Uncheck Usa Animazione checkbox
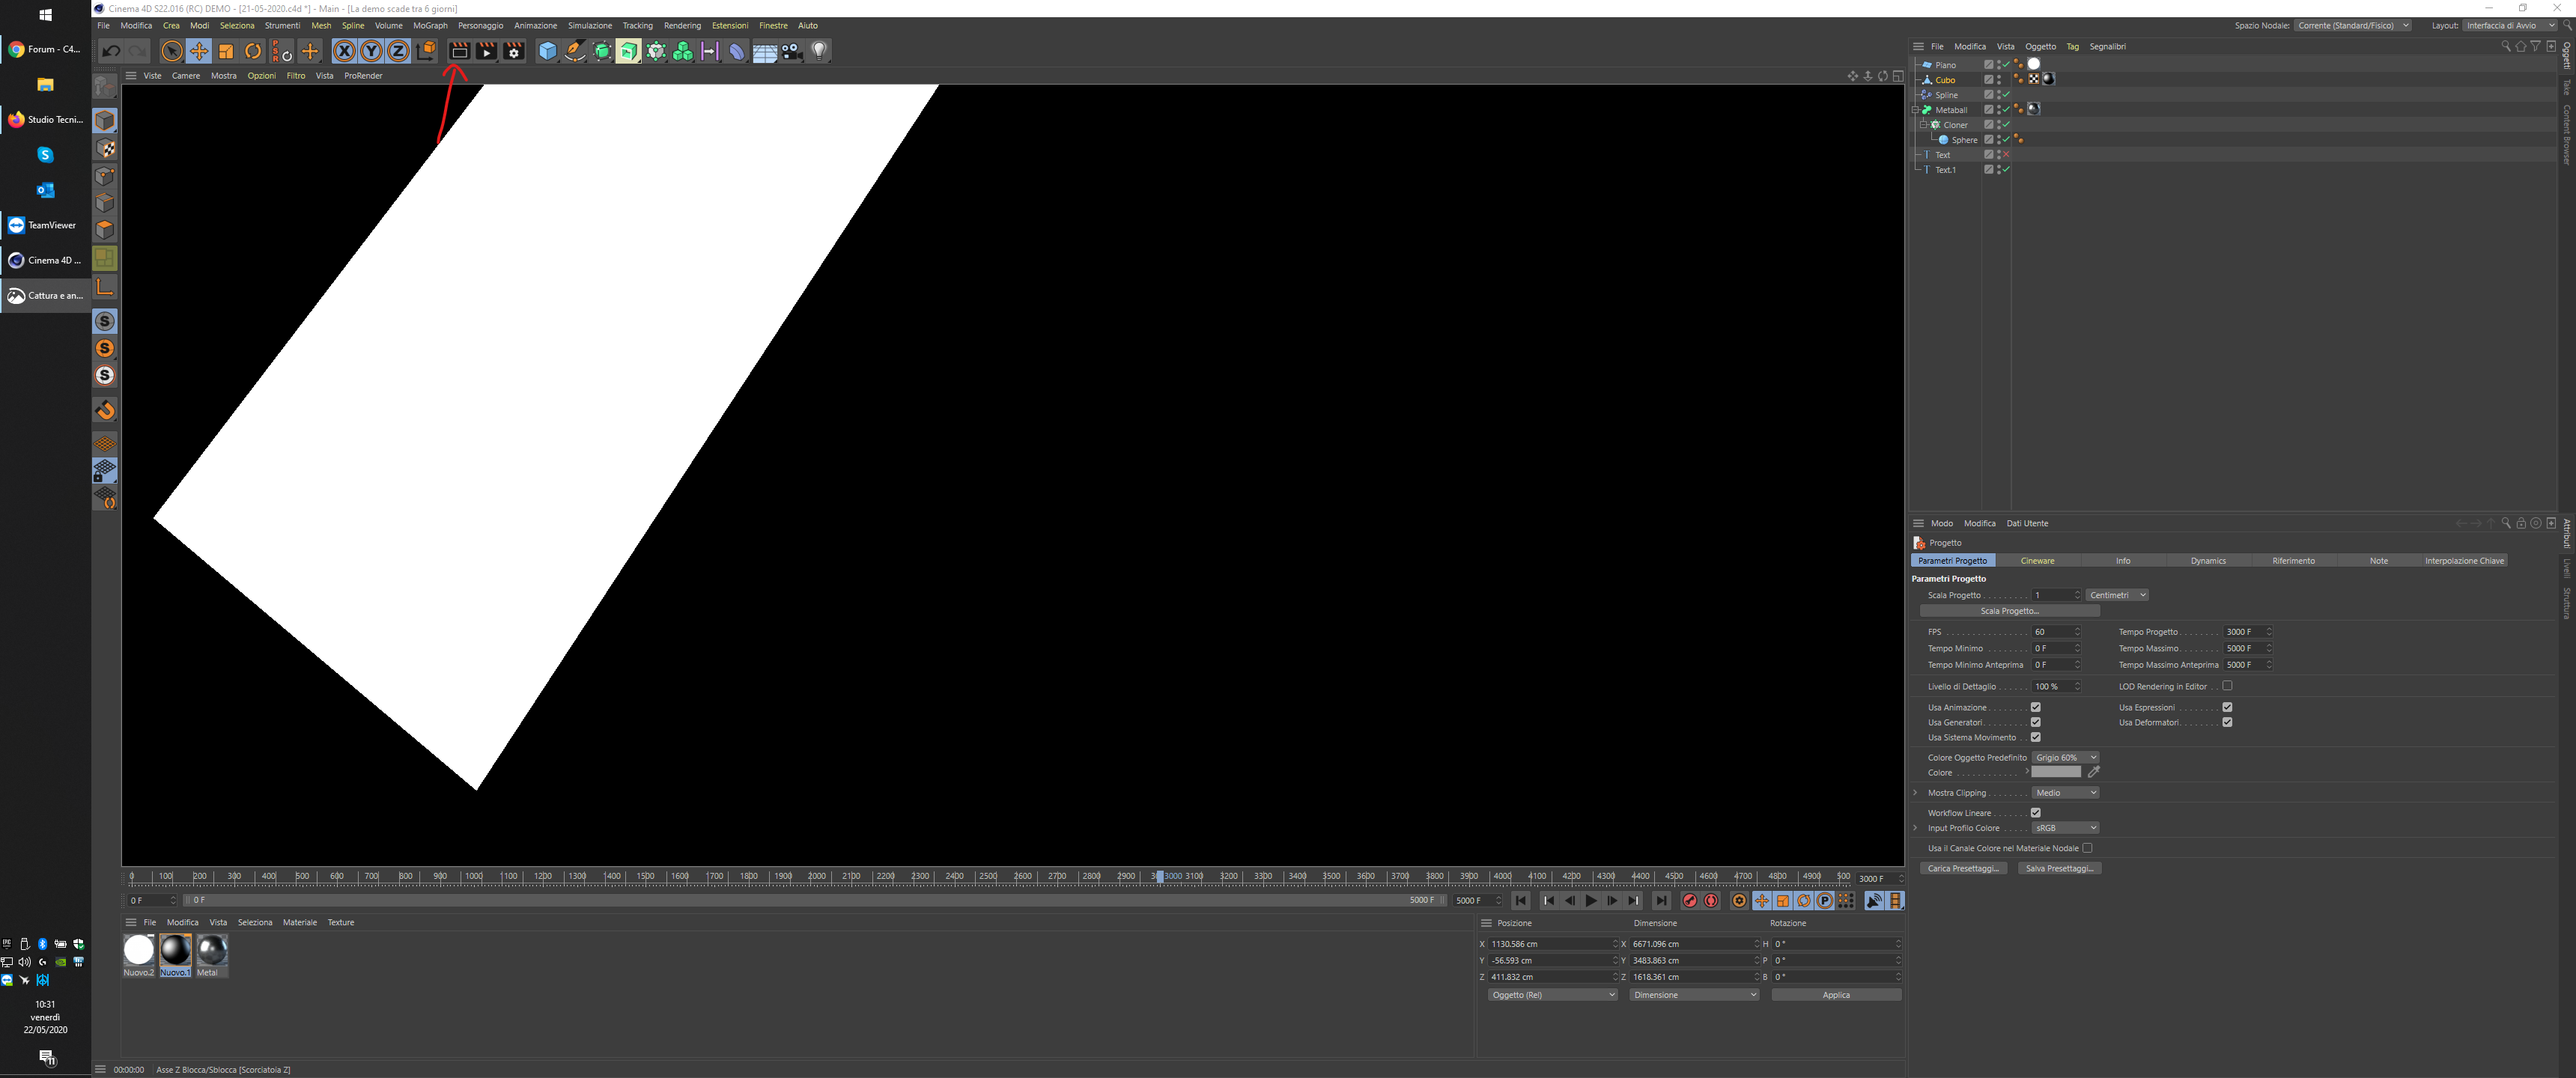Image resolution: width=2576 pixels, height=1078 pixels. pyautogui.click(x=2035, y=707)
